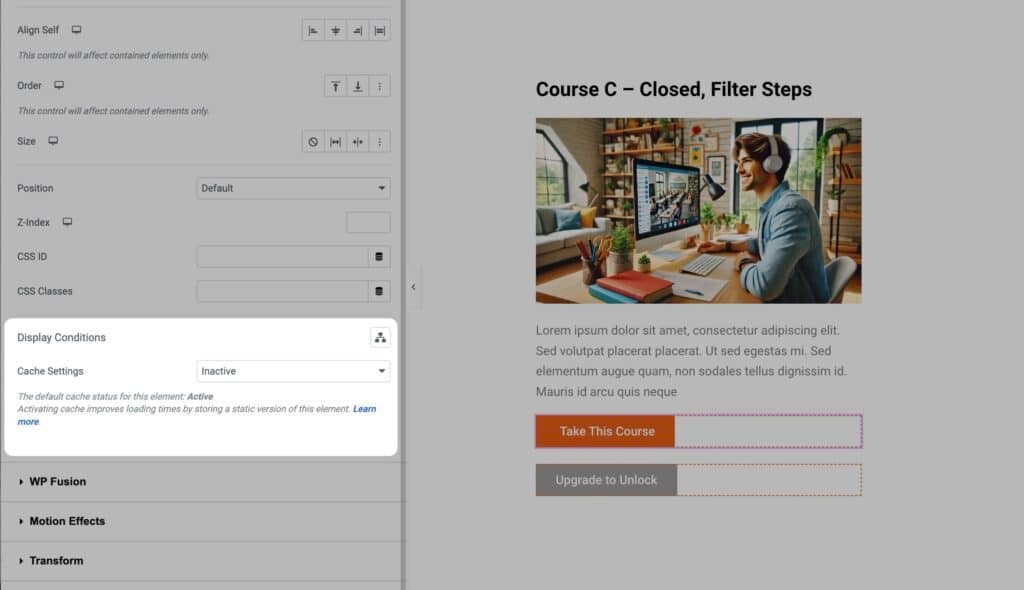The image size is (1024, 590).
Task: Set Align Self to end
Action: [357, 31]
